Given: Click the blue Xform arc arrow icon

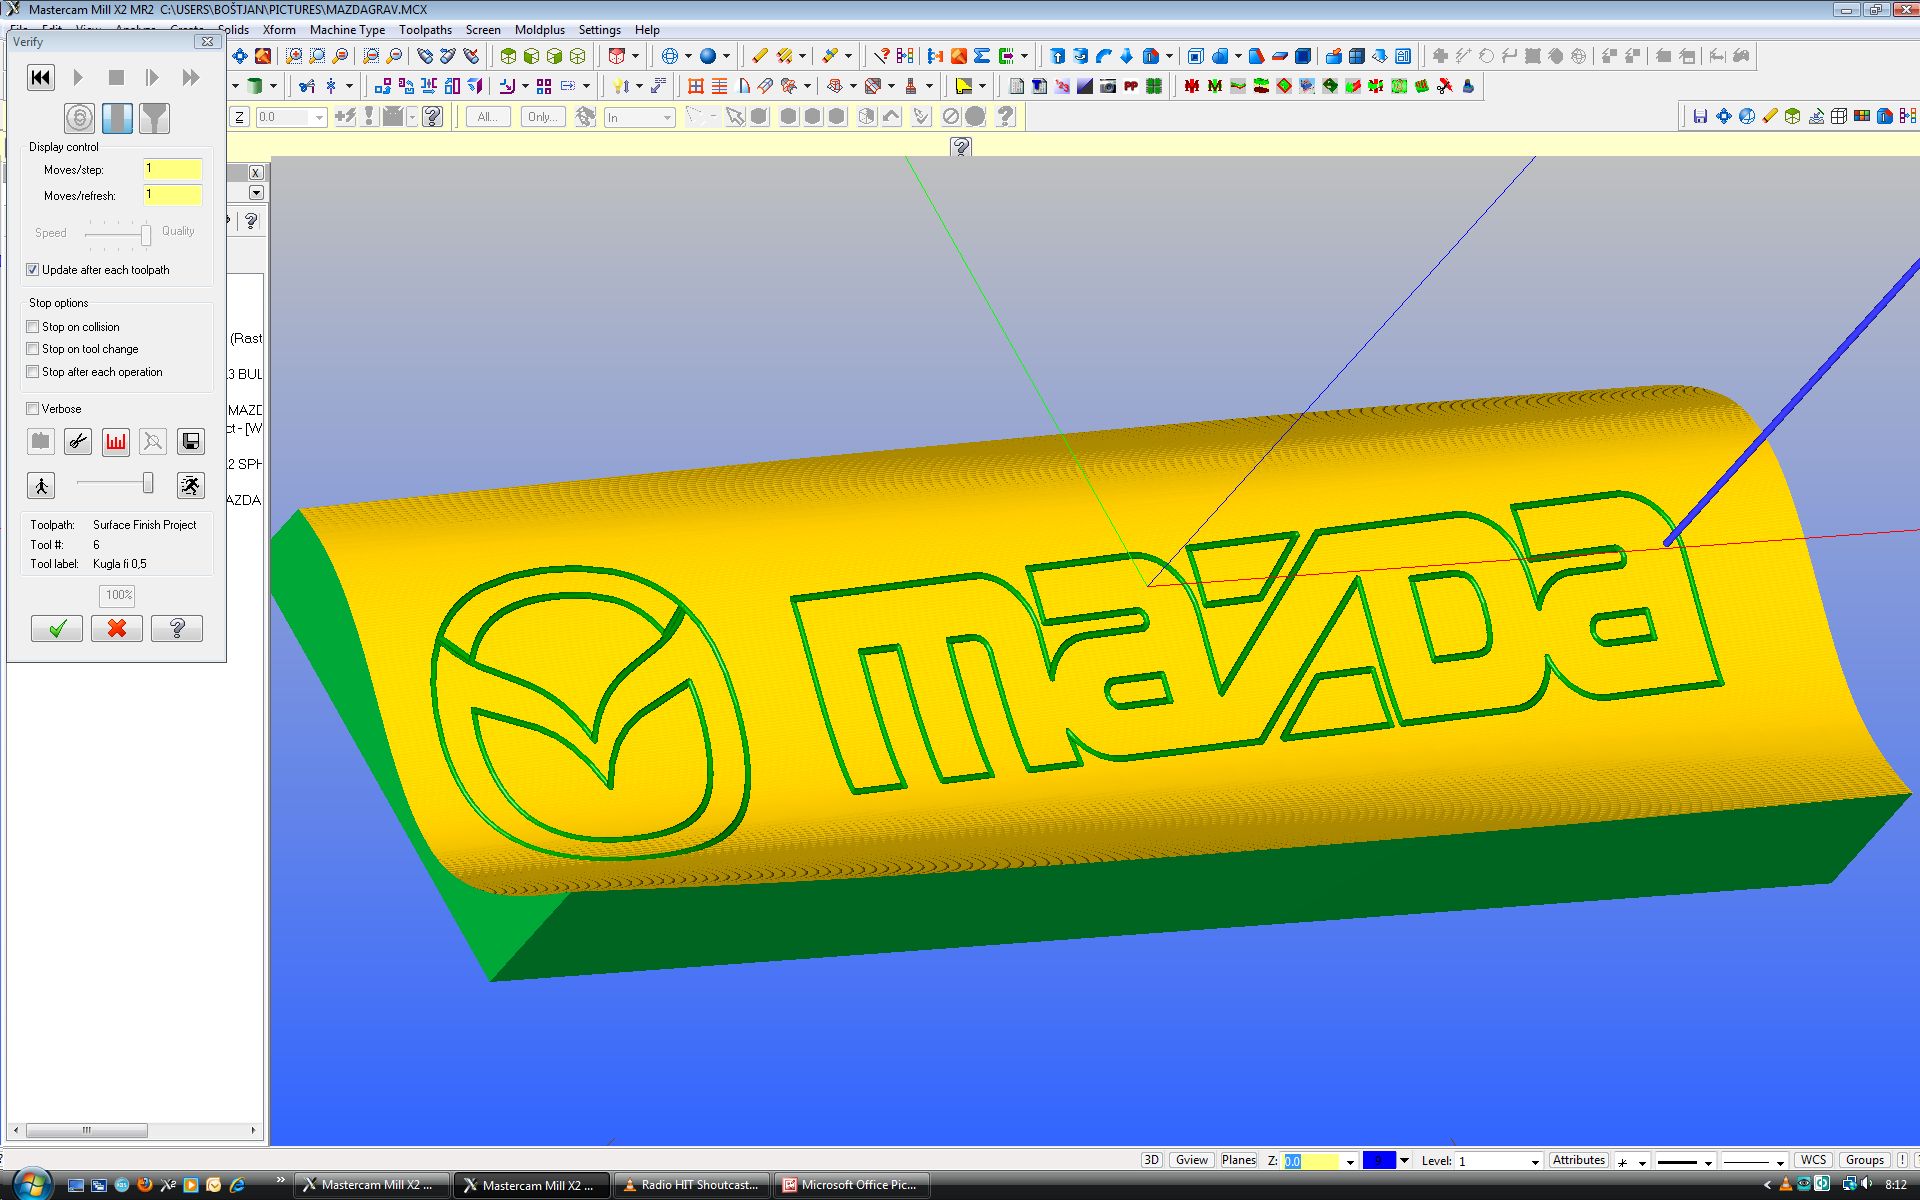Looking at the screenshot, I should (x=1103, y=56).
